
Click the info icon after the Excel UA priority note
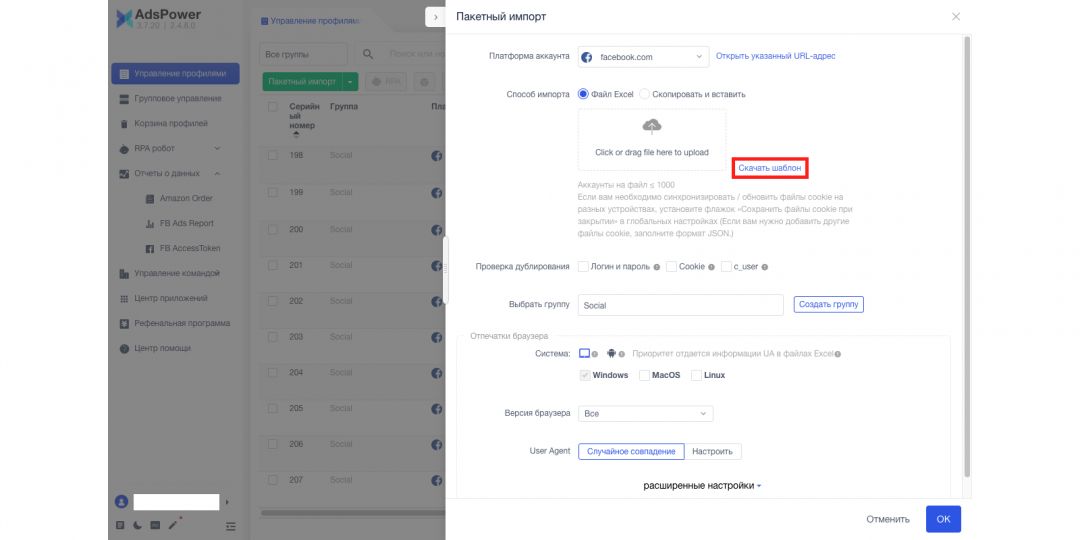point(838,354)
